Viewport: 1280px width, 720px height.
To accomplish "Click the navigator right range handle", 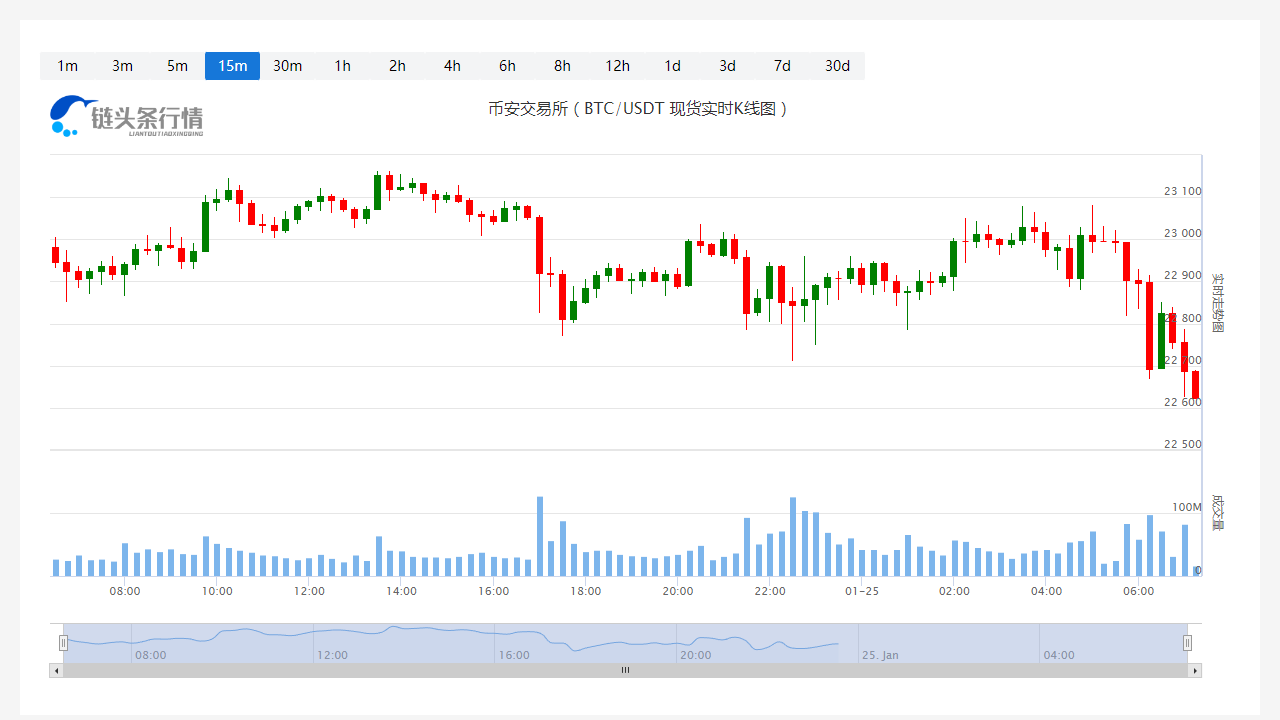I will click(x=1188, y=643).
